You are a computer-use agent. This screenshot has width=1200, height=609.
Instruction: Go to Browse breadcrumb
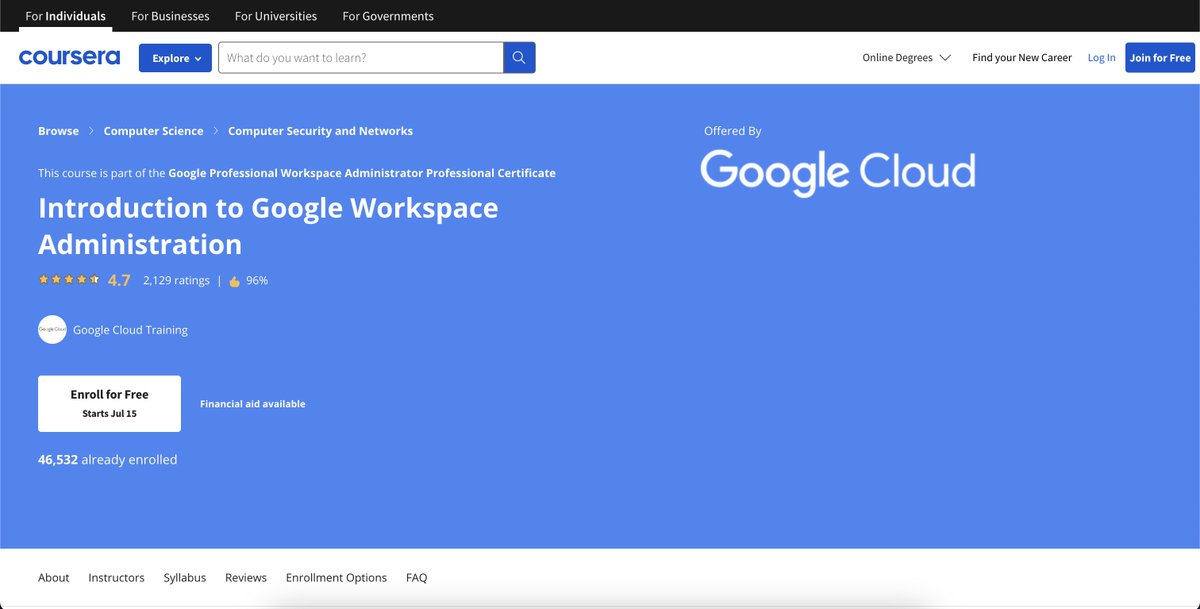pos(58,131)
